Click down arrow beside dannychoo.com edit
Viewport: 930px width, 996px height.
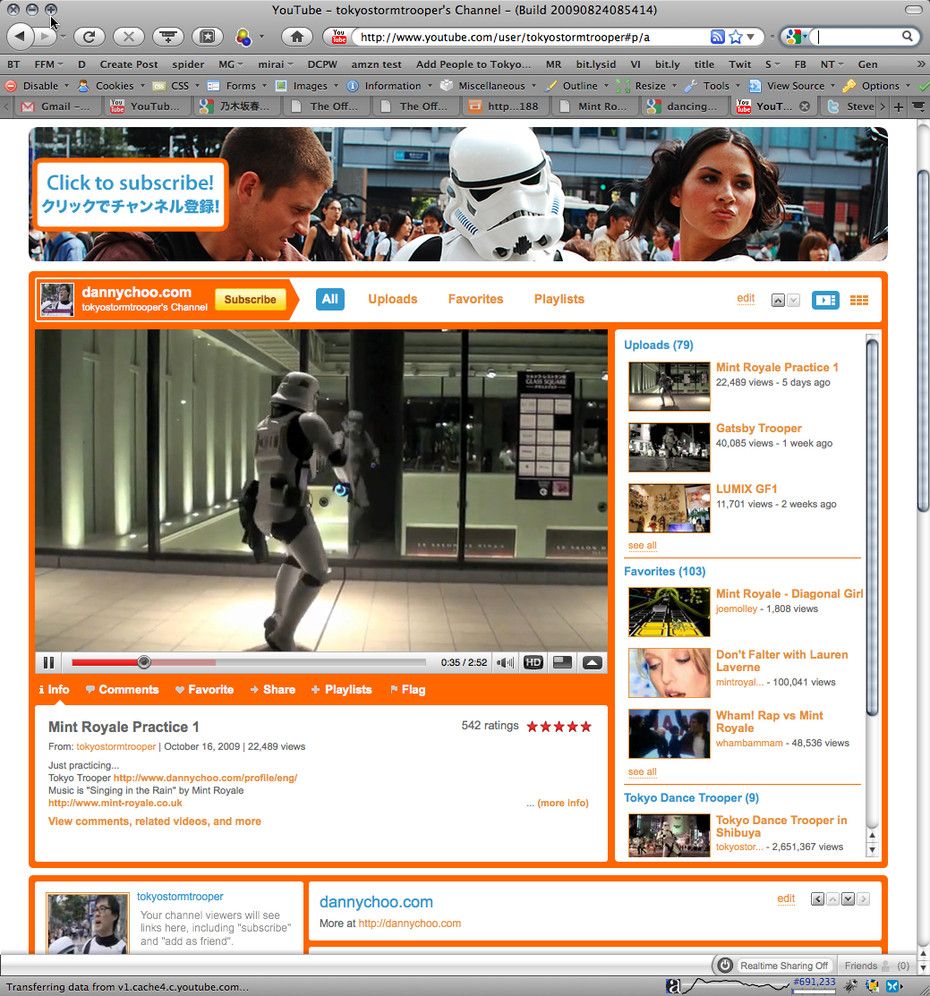(x=848, y=899)
